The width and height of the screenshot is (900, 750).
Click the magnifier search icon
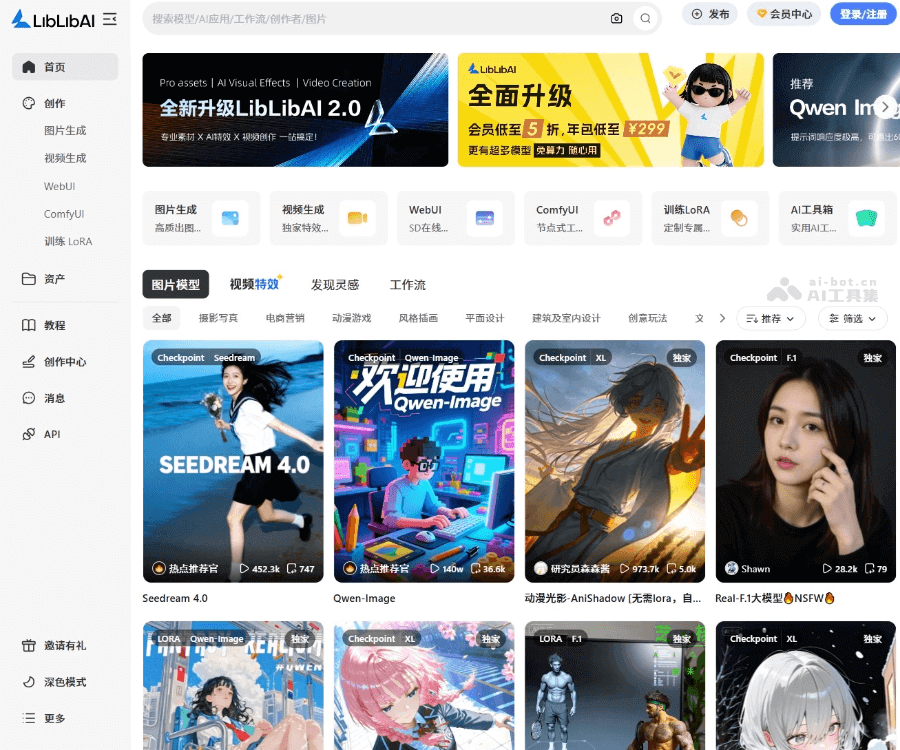tap(645, 17)
